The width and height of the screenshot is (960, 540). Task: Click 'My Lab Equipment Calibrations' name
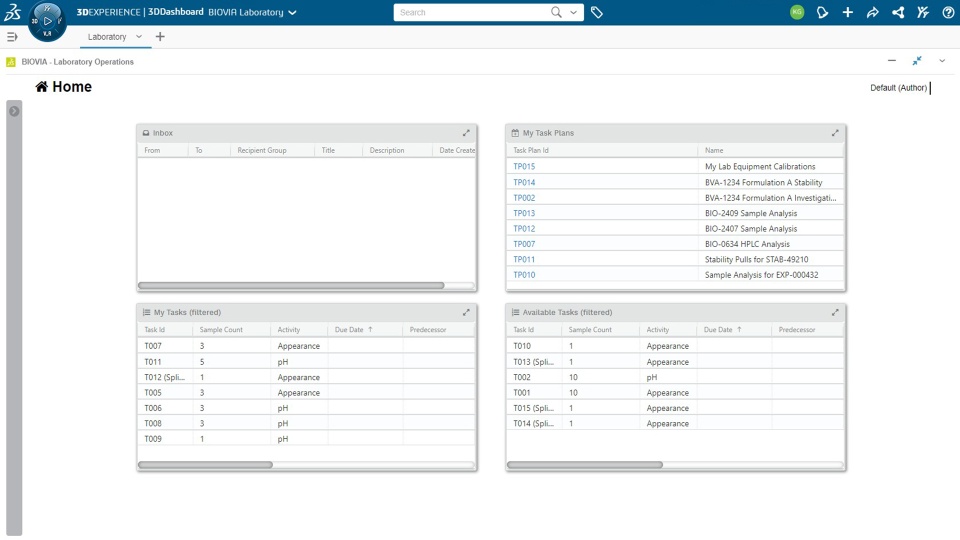point(760,167)
